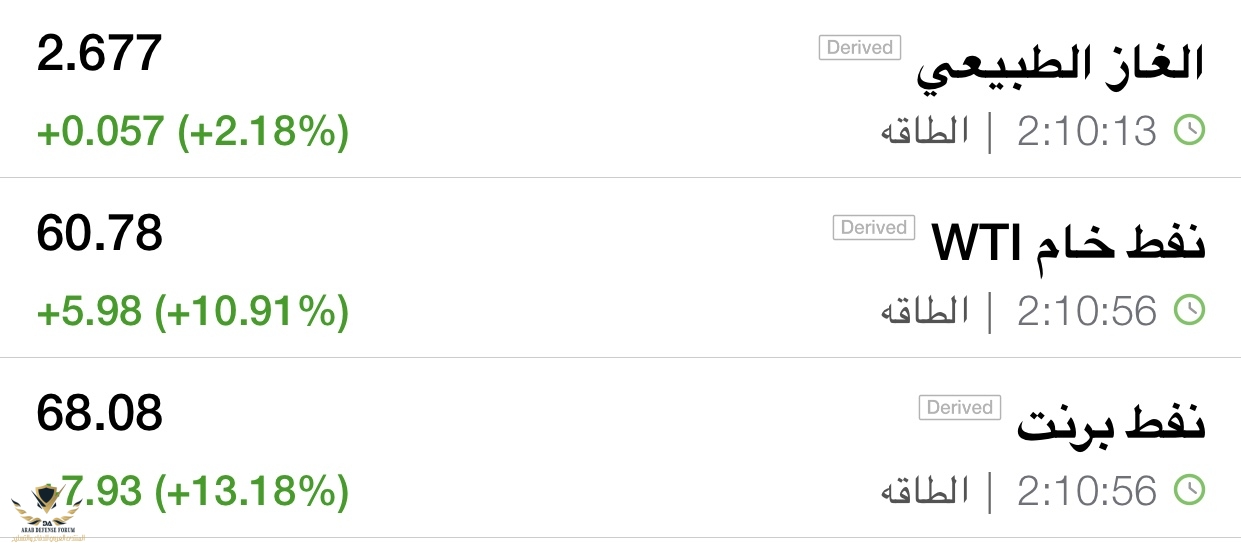Click the Derived badge next to WTI crude
Image resolution: width=1241 pixels, height=544 pixels.
click(x=873, y=228)
